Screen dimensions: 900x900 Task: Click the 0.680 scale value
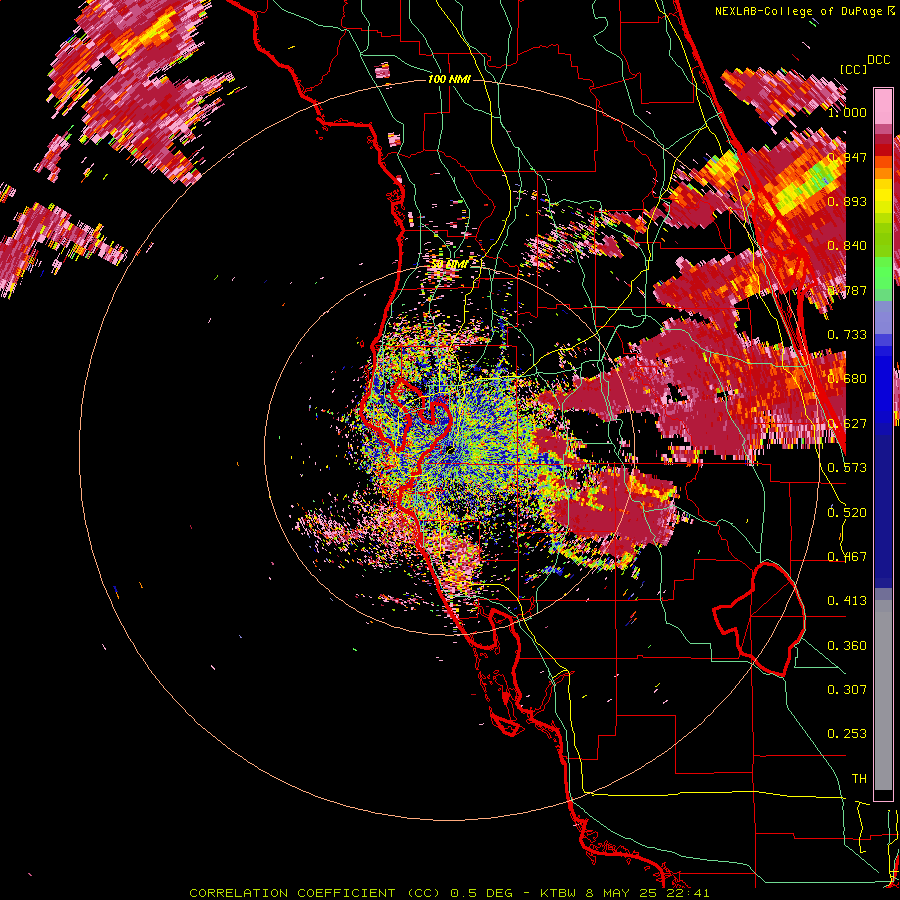click(847, 379)
